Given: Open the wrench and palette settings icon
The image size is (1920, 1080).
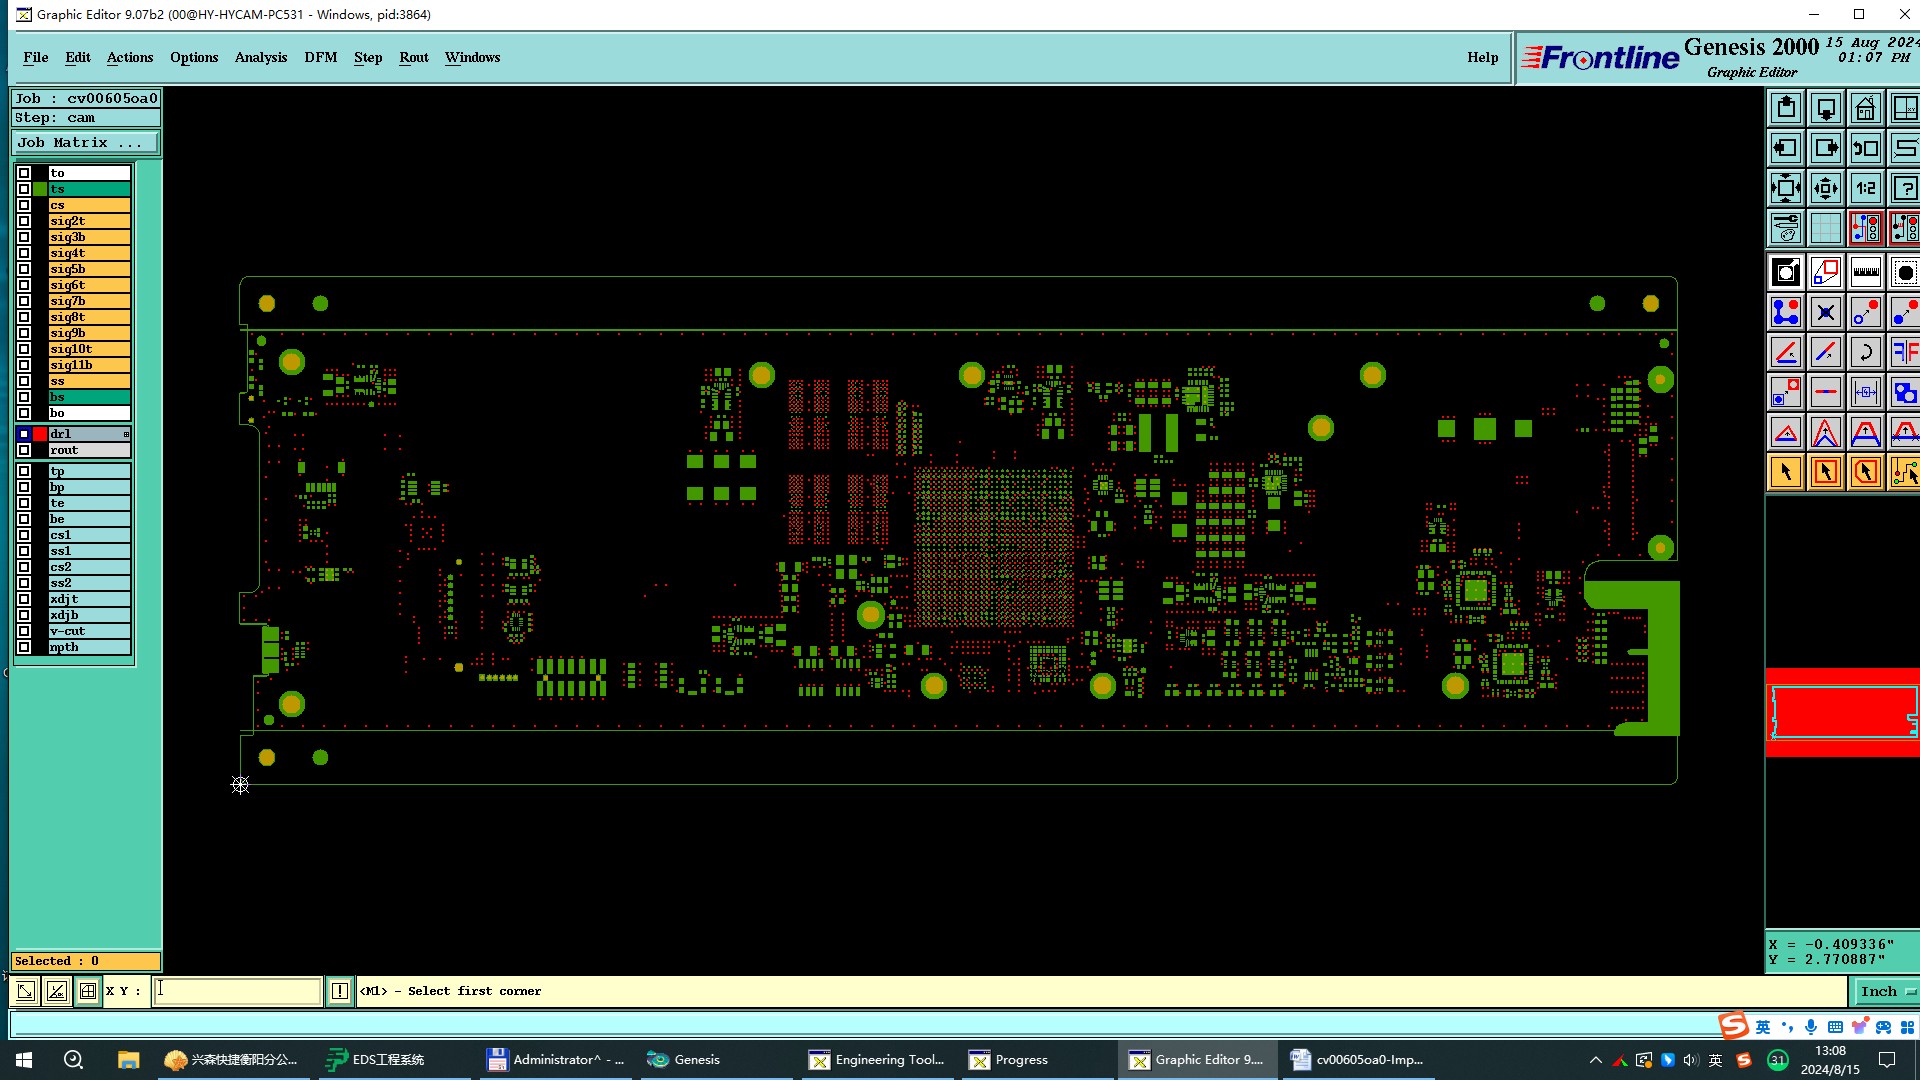Looking at the screenshot, I should (x=1786, y=228).
